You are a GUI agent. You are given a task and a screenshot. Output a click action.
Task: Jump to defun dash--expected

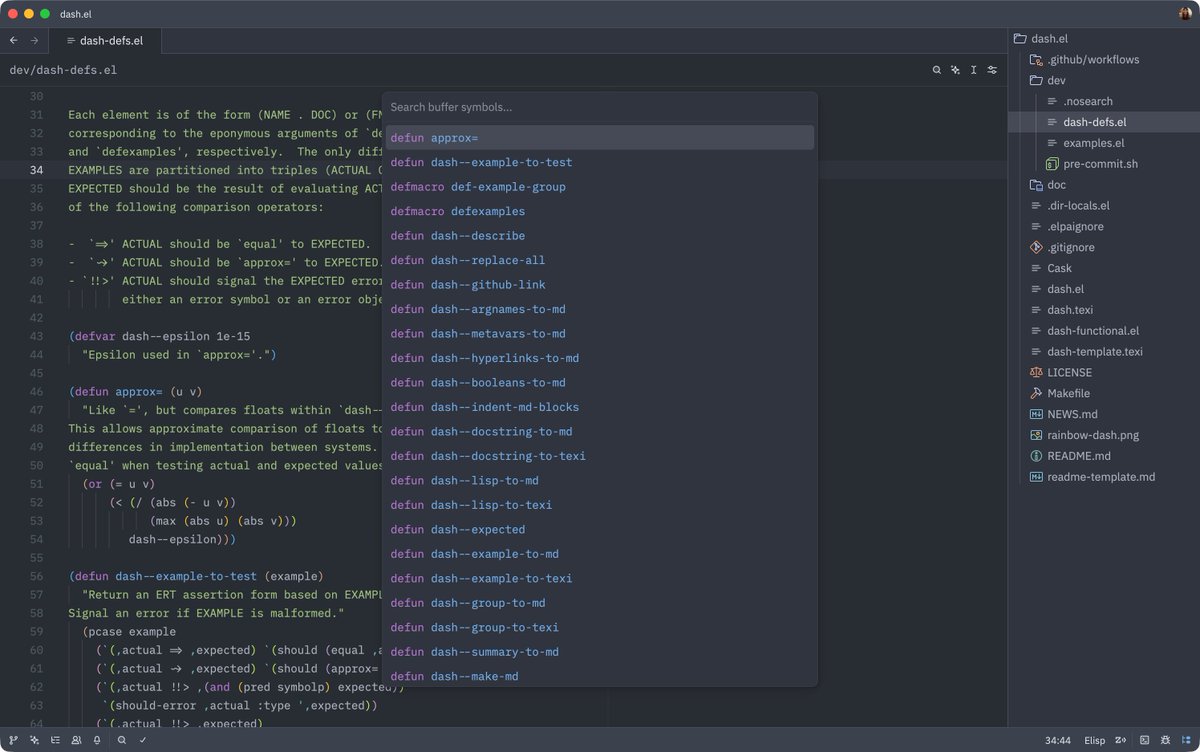pos(600,530)
